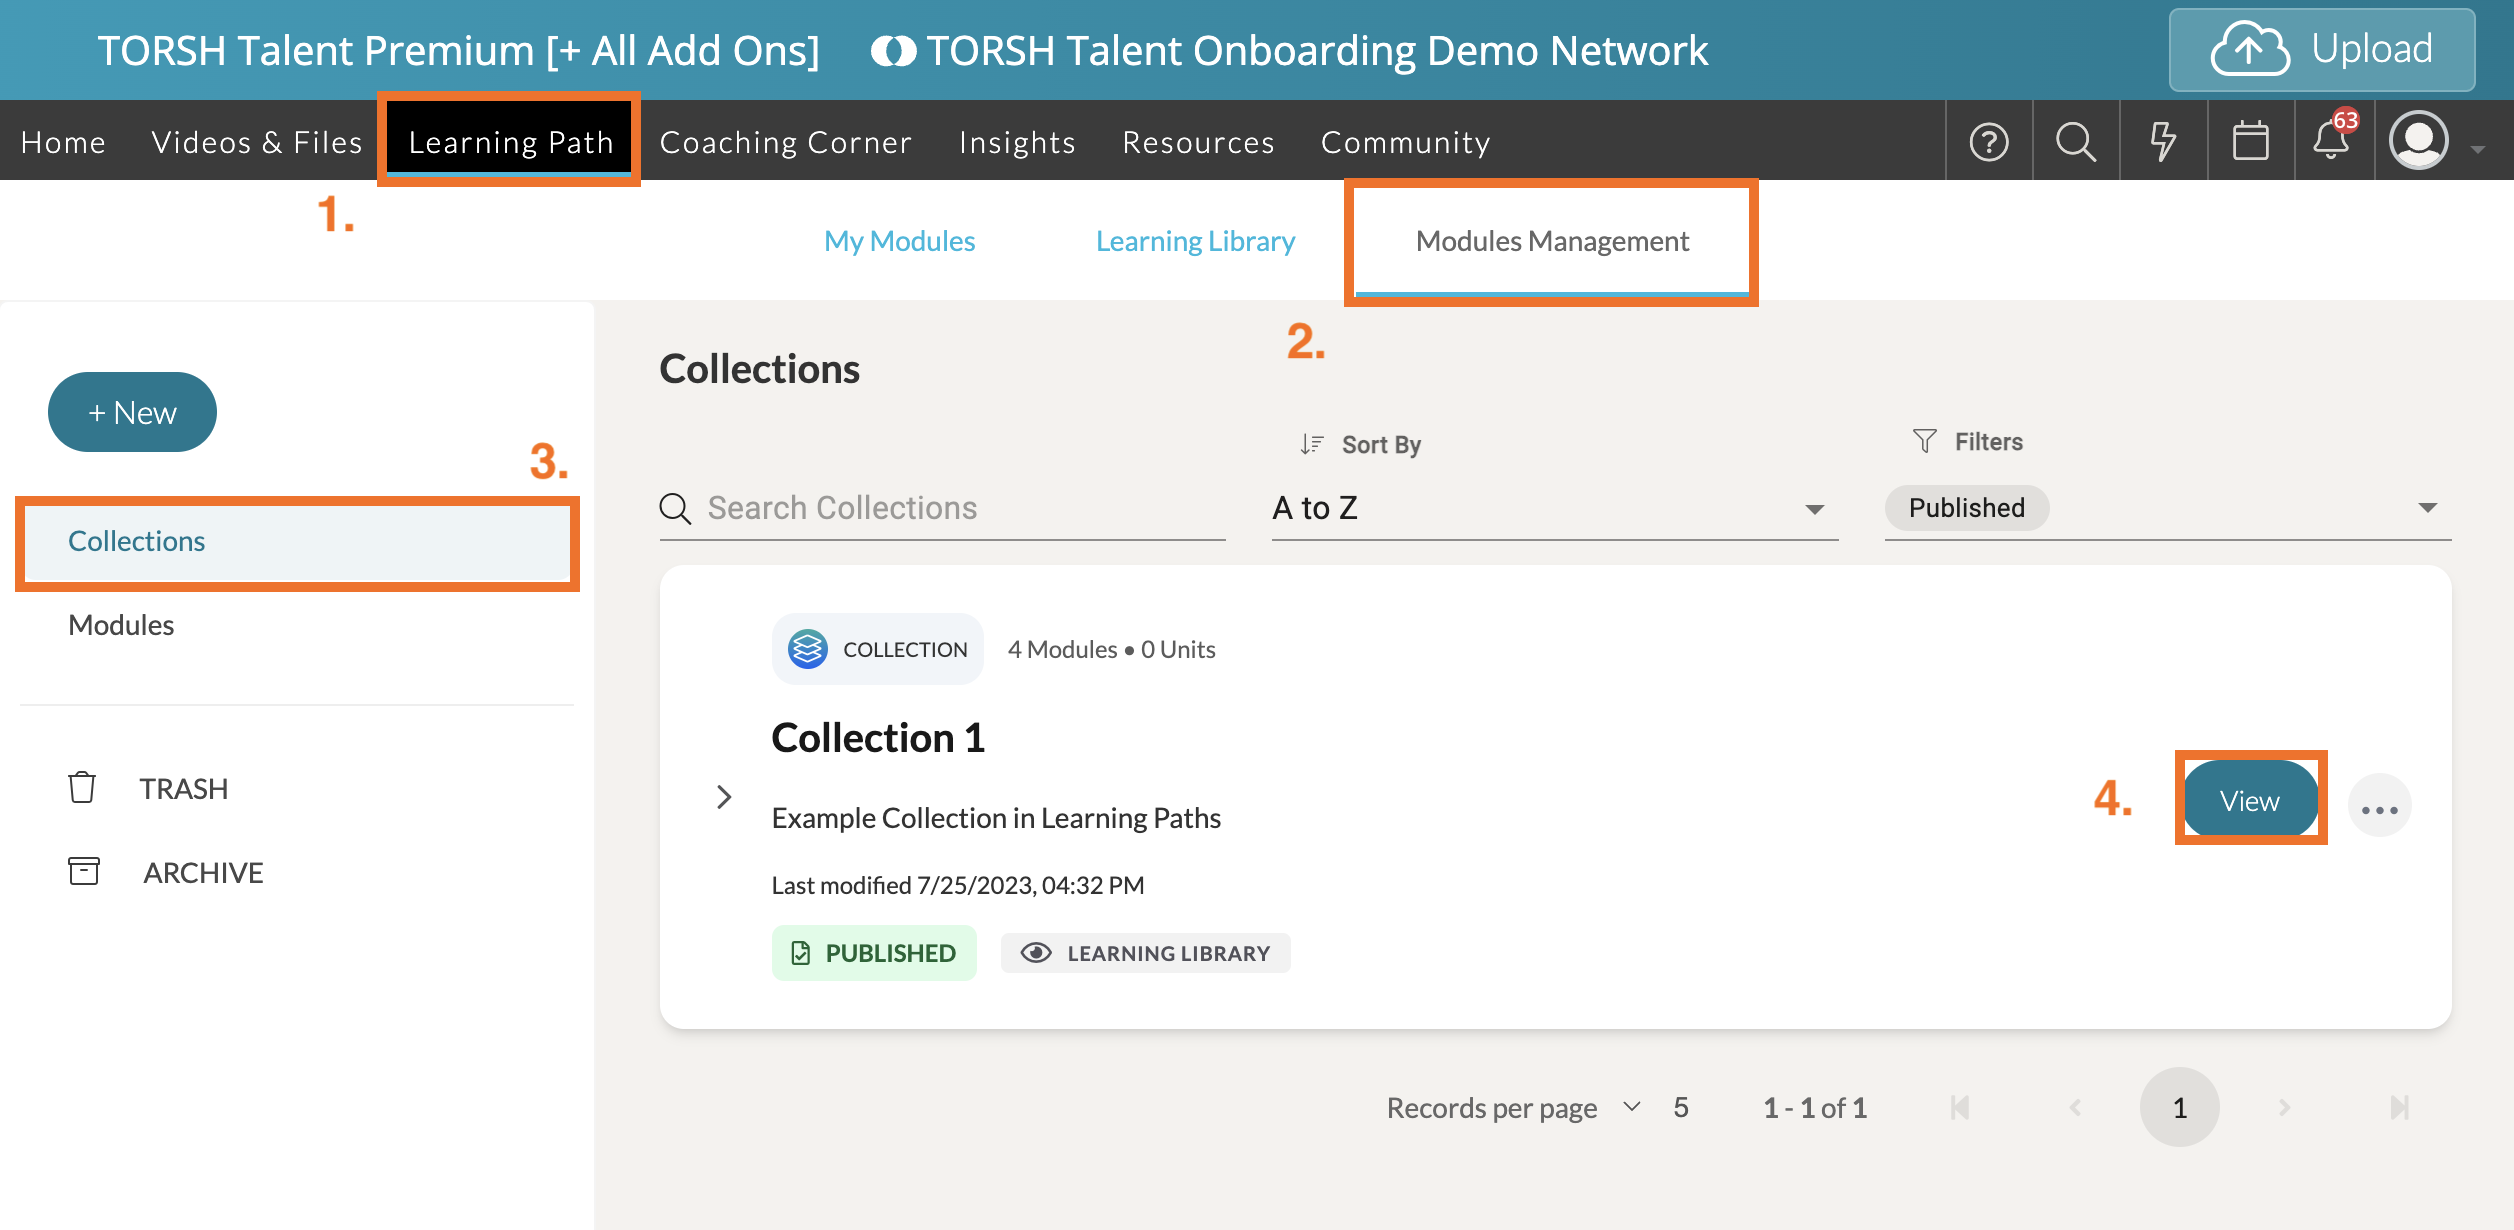Click the PUBLISHED status label
2514x1230 pixels.
[890, 953]
